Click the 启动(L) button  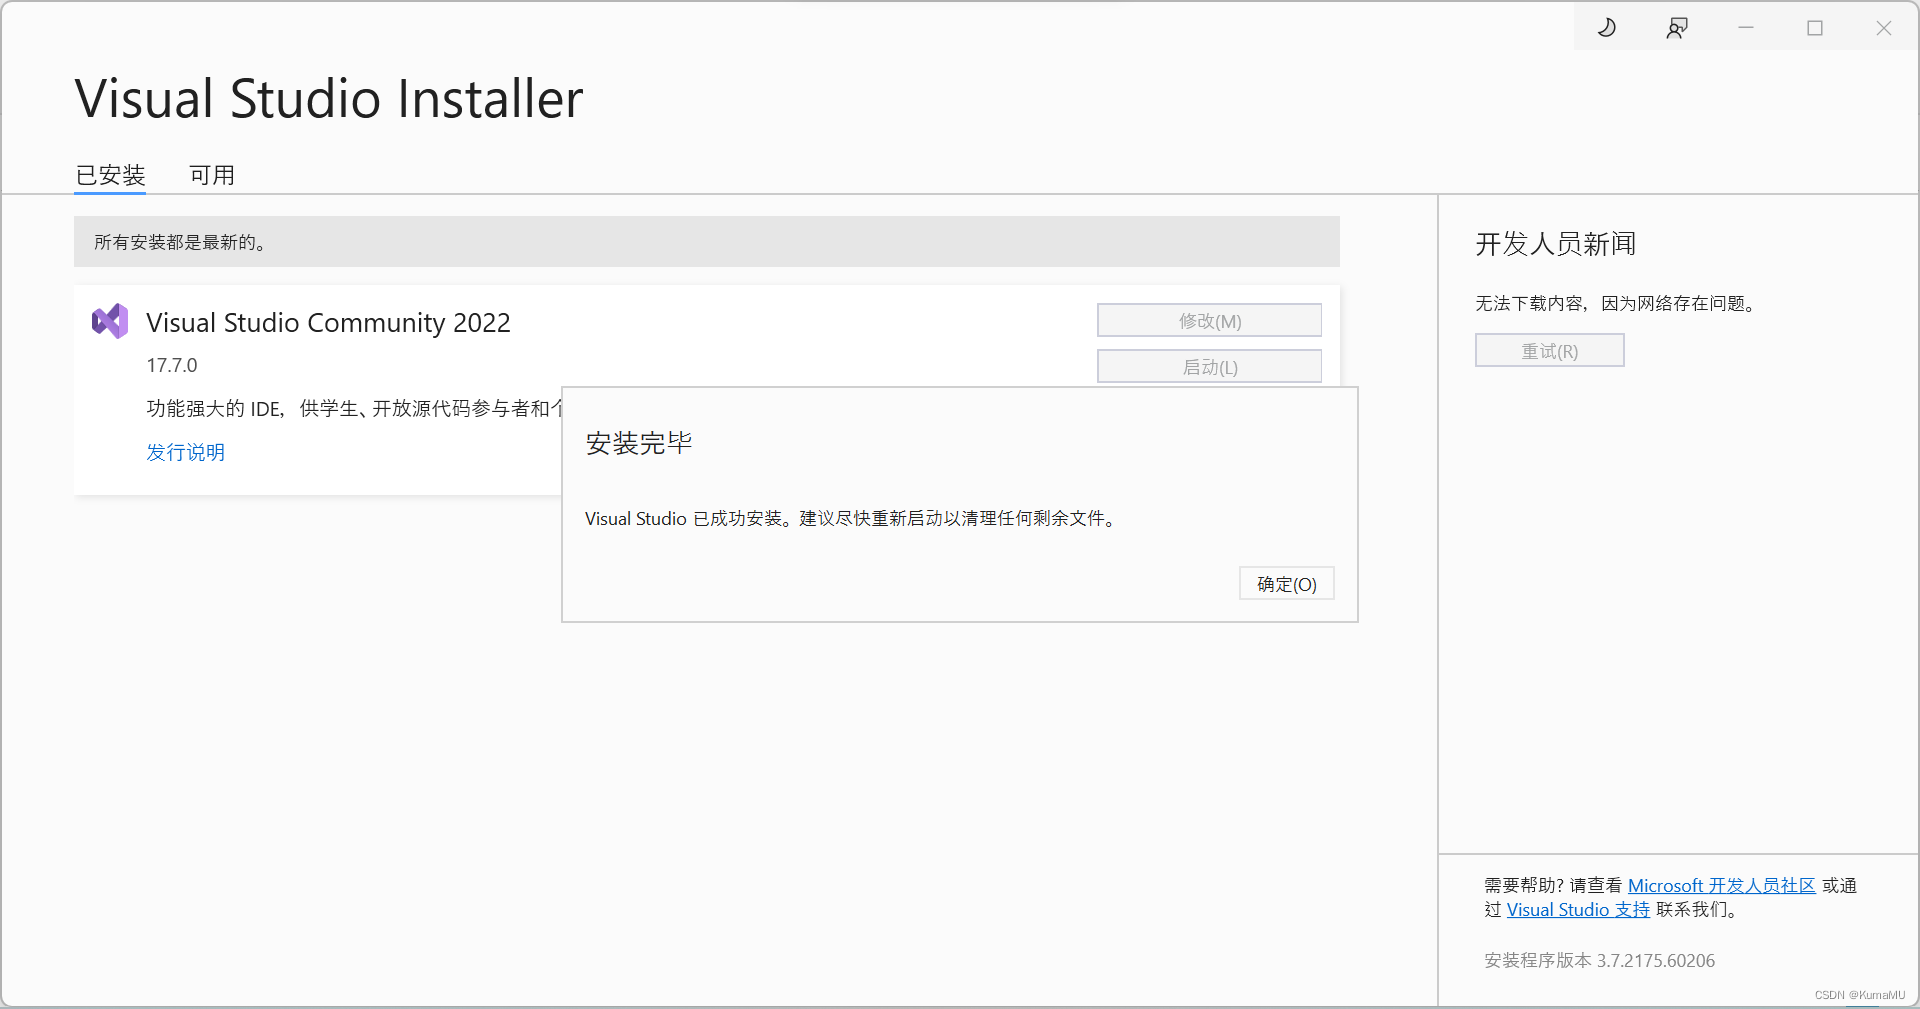click(x=1209, y=367)
